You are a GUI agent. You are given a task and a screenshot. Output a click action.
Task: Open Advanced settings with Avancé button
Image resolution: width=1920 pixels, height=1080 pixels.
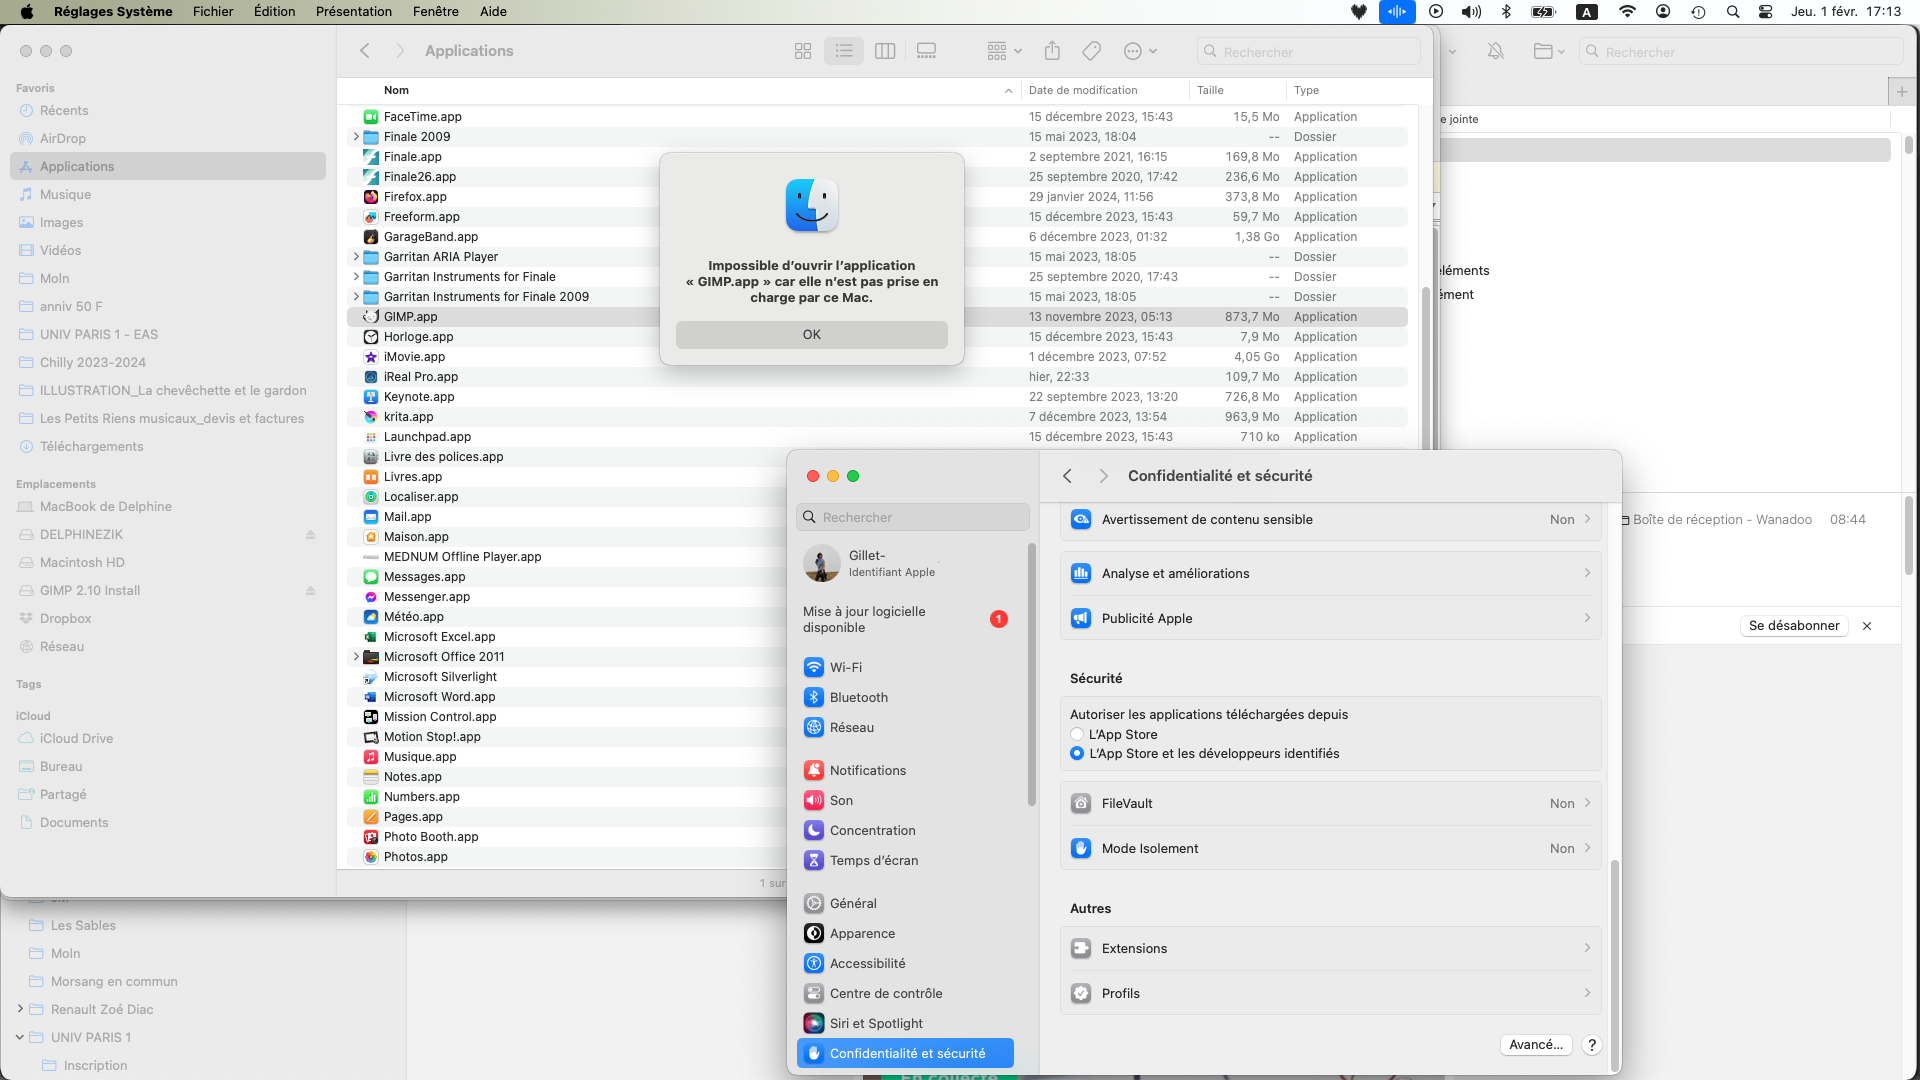pyautogui.click(x=1535, y=1044)
